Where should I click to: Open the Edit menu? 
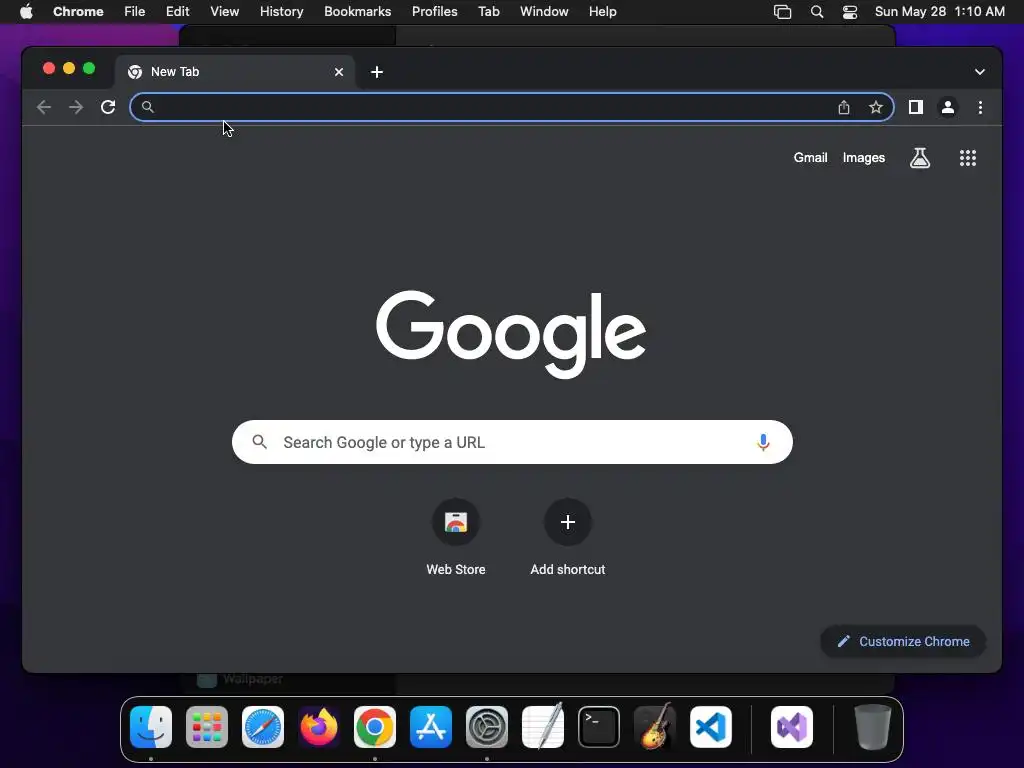[x=178, y=12]
